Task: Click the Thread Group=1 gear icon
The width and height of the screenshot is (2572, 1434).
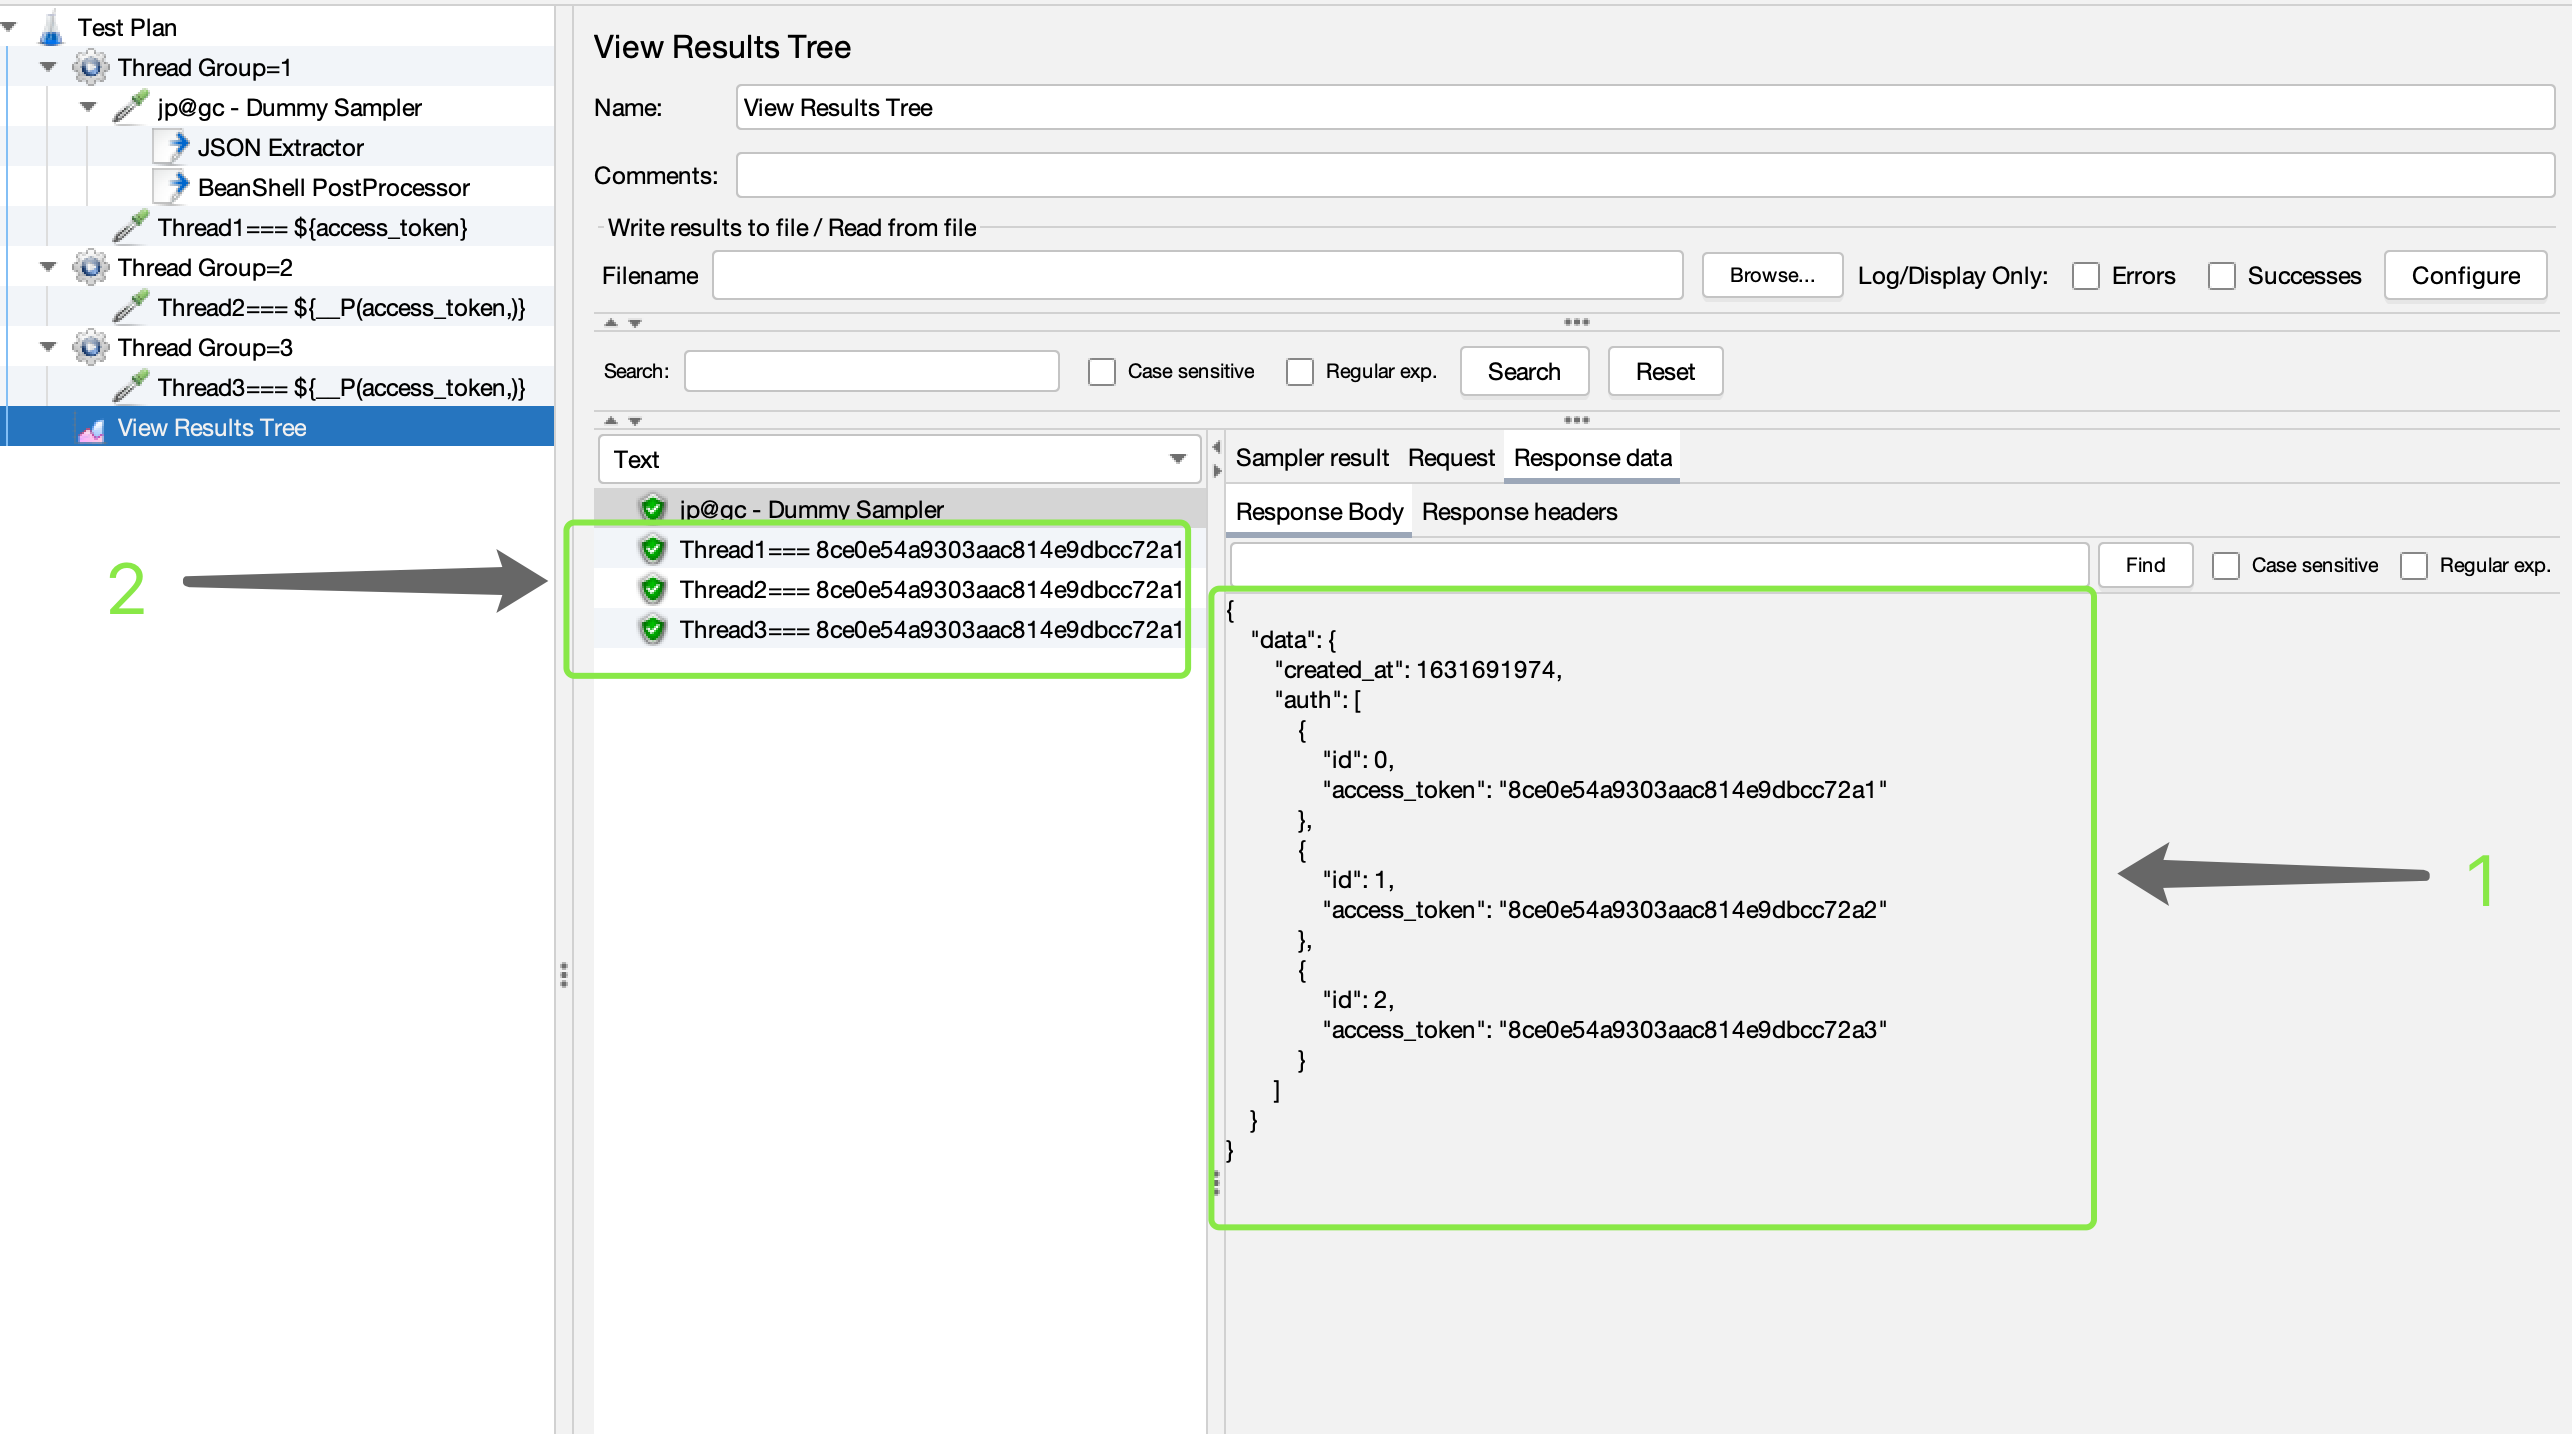Action: (x=91, y=68)
